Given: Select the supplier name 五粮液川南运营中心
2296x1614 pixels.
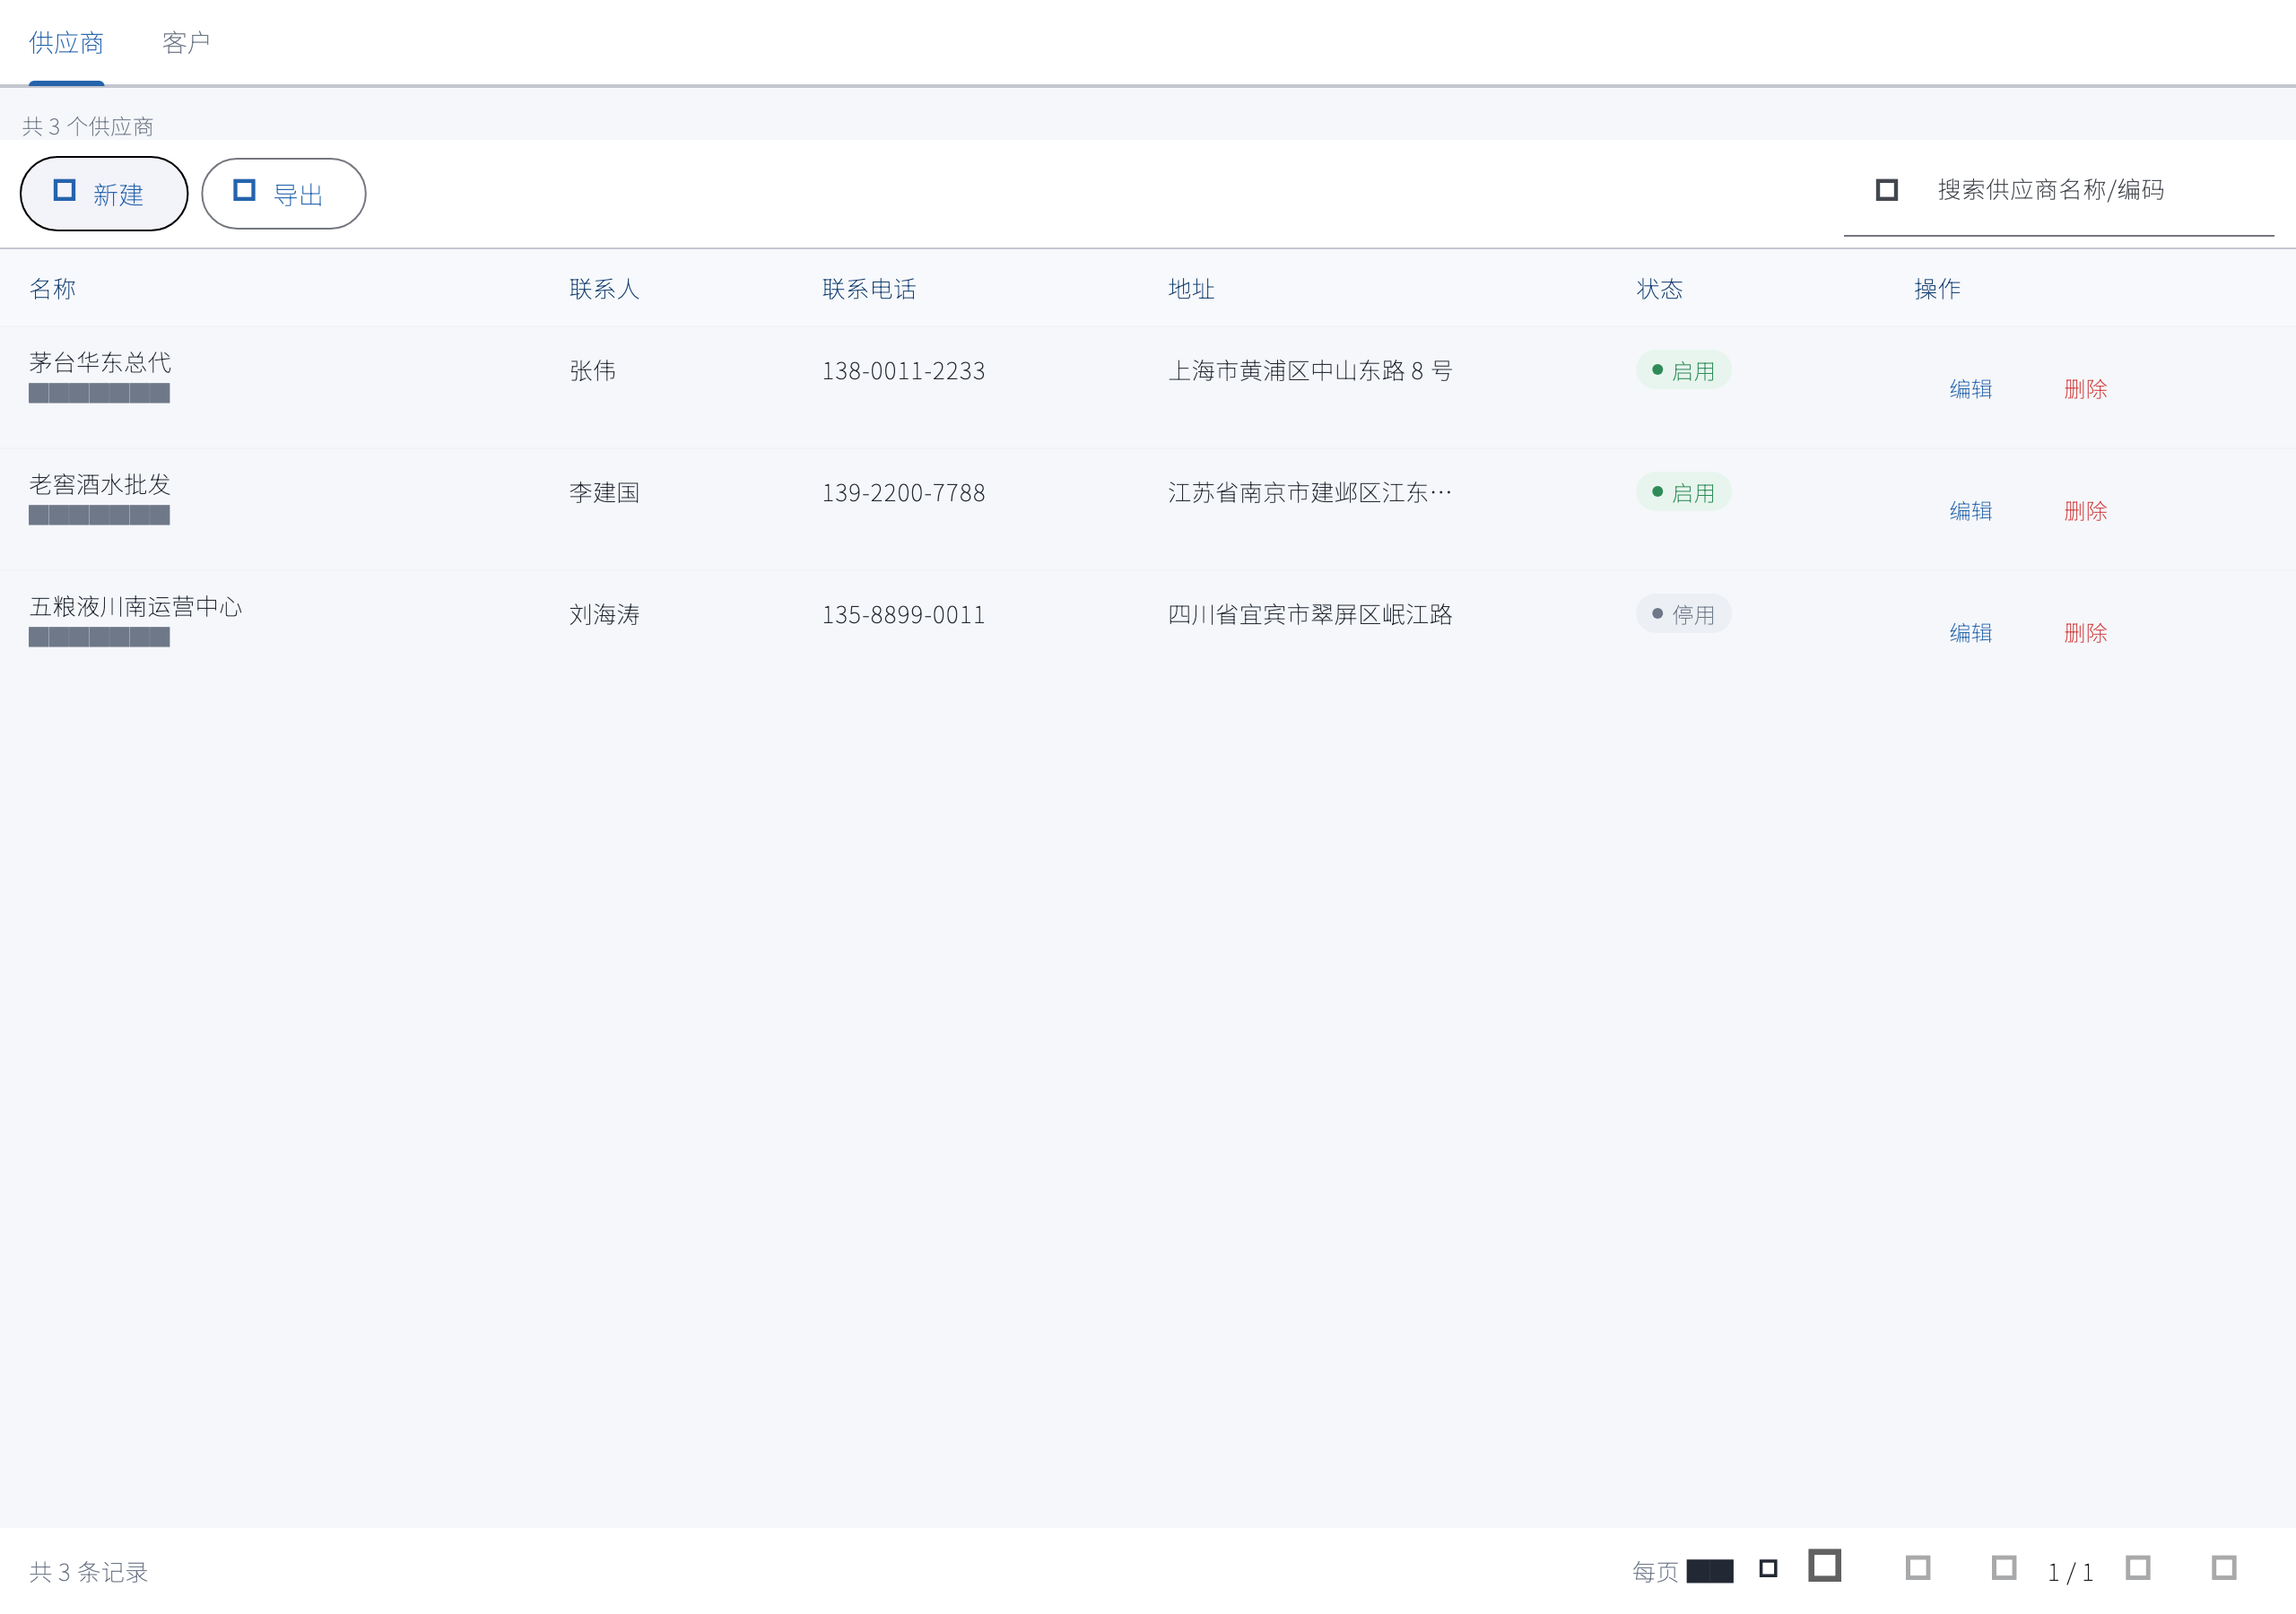Looking at the screenshot, I should 136,606.
